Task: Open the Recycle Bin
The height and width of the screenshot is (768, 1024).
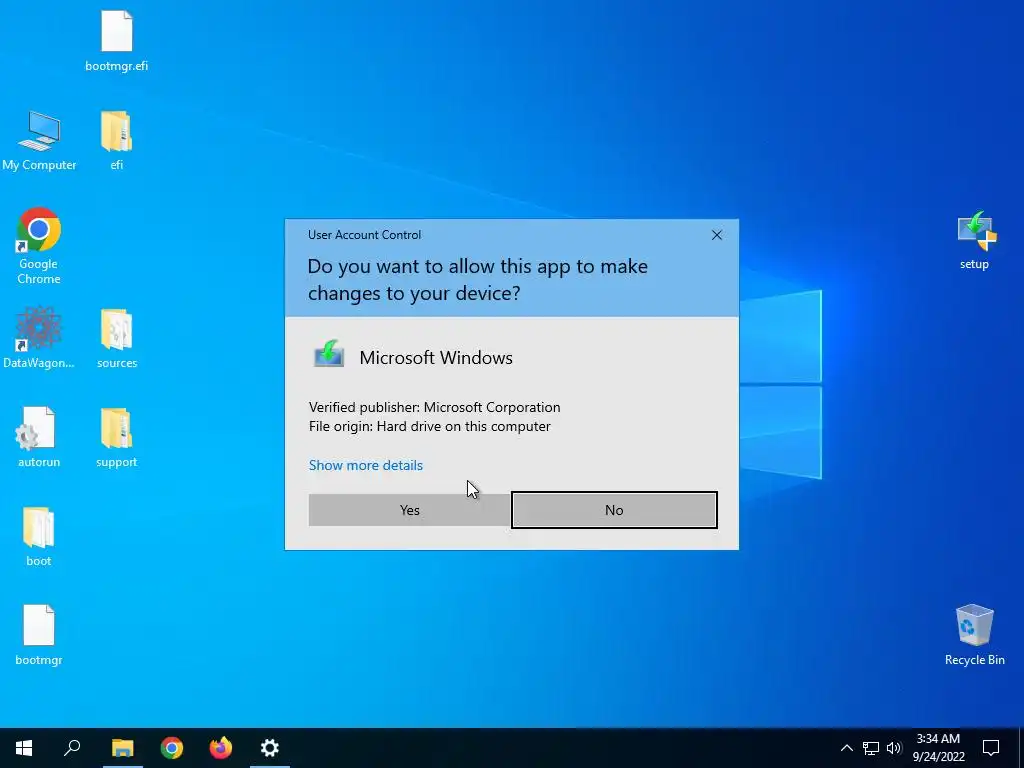Action: (974, 635)
